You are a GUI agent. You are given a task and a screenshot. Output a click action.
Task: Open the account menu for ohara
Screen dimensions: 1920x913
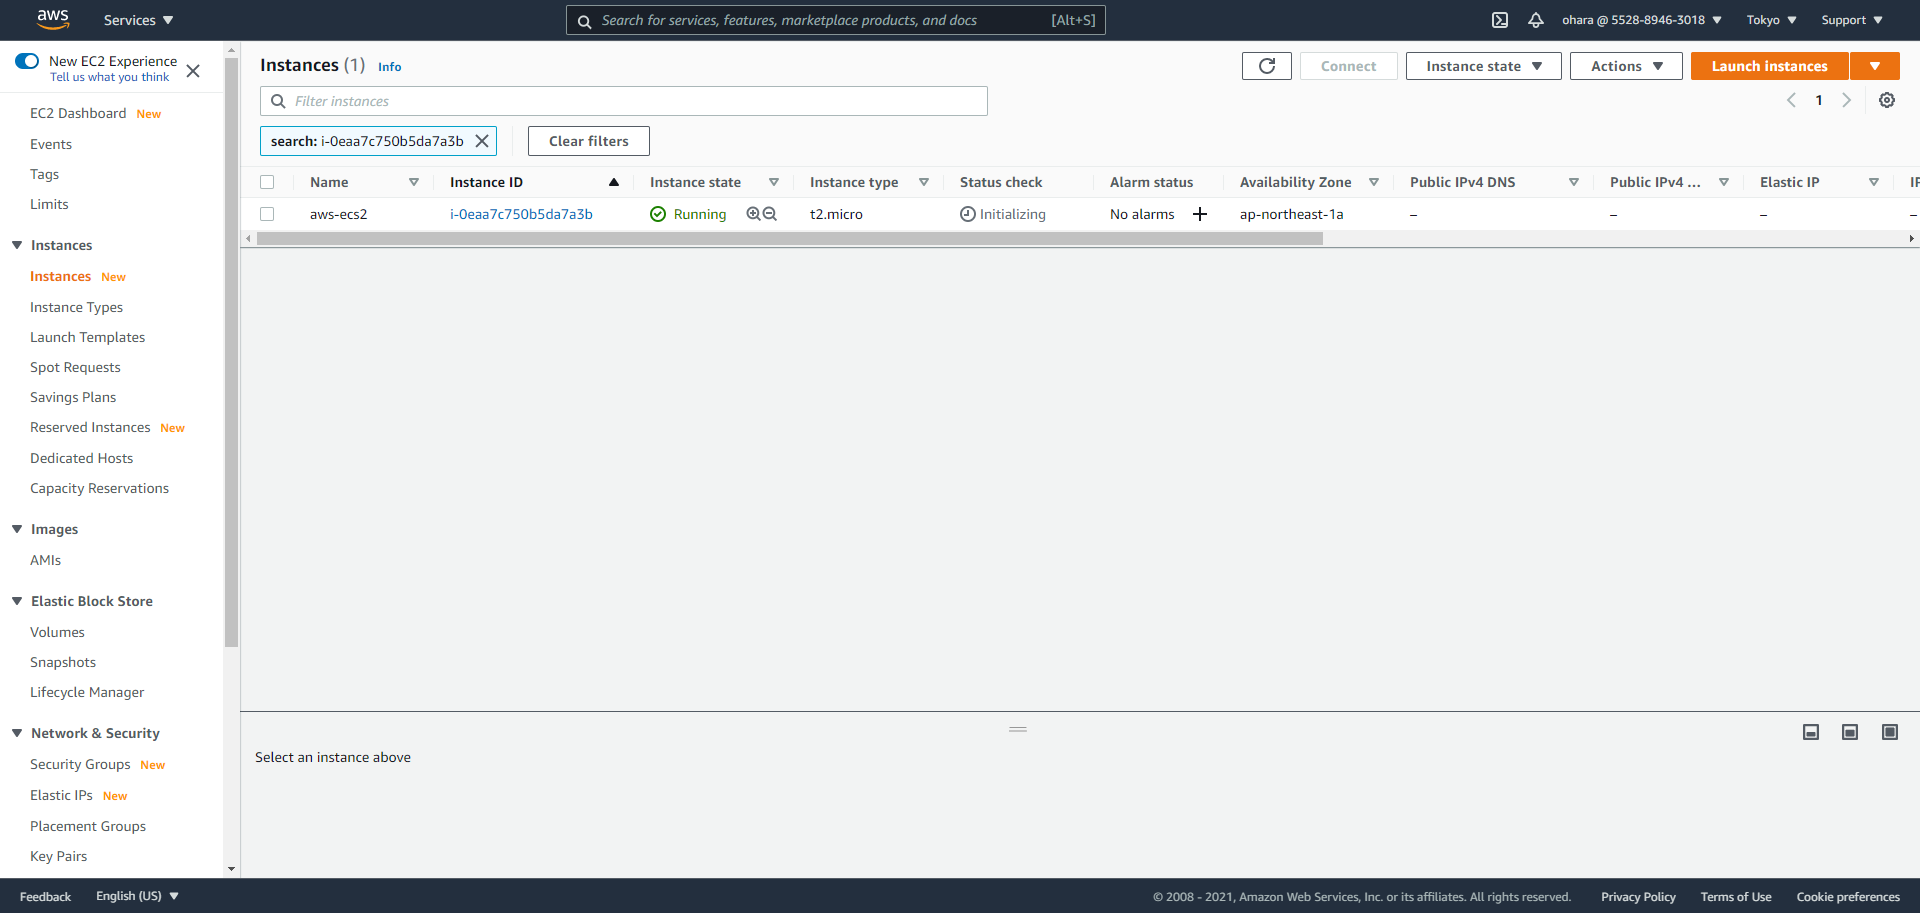[1642, 20]
